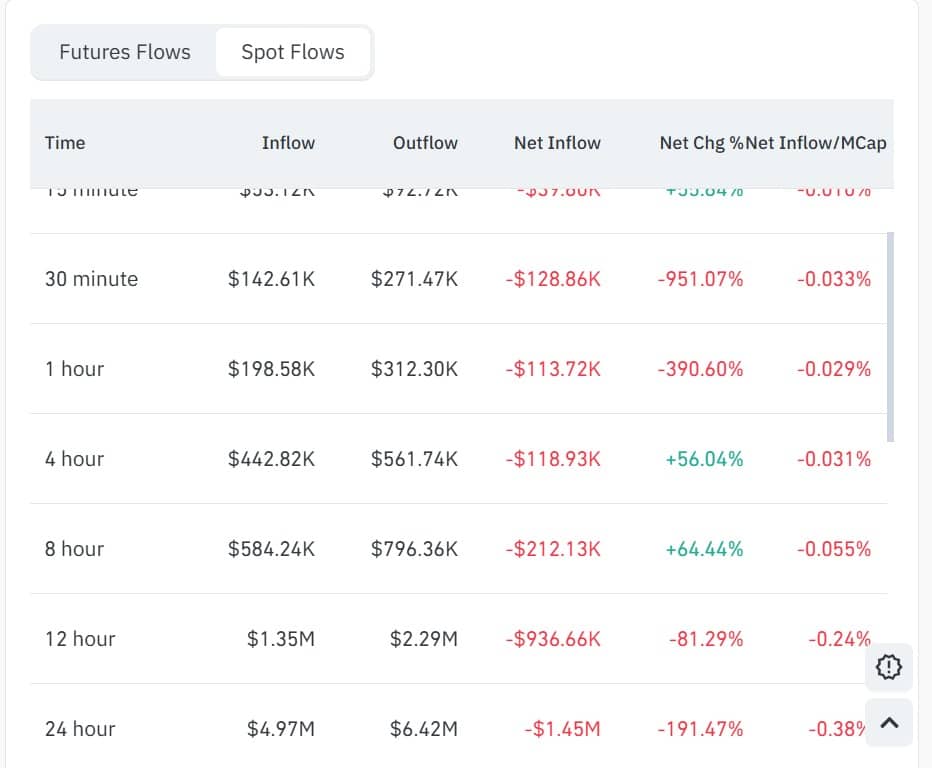Select the Spot Flows tab

[293, 52]
